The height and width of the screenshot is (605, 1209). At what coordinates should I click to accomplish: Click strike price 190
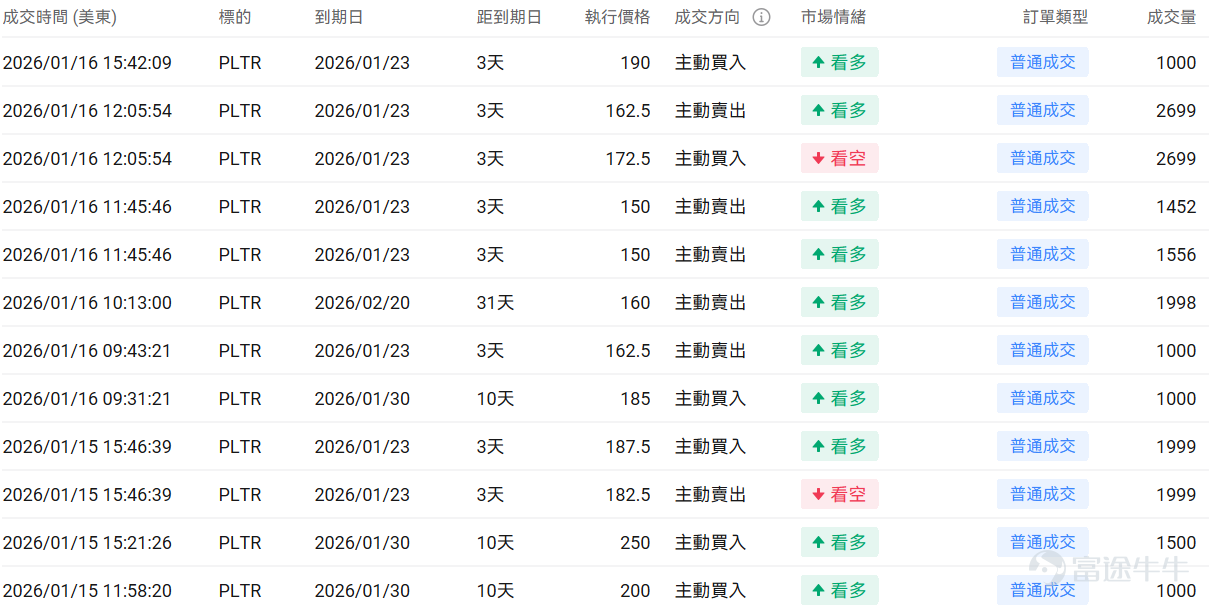(635, 63)
